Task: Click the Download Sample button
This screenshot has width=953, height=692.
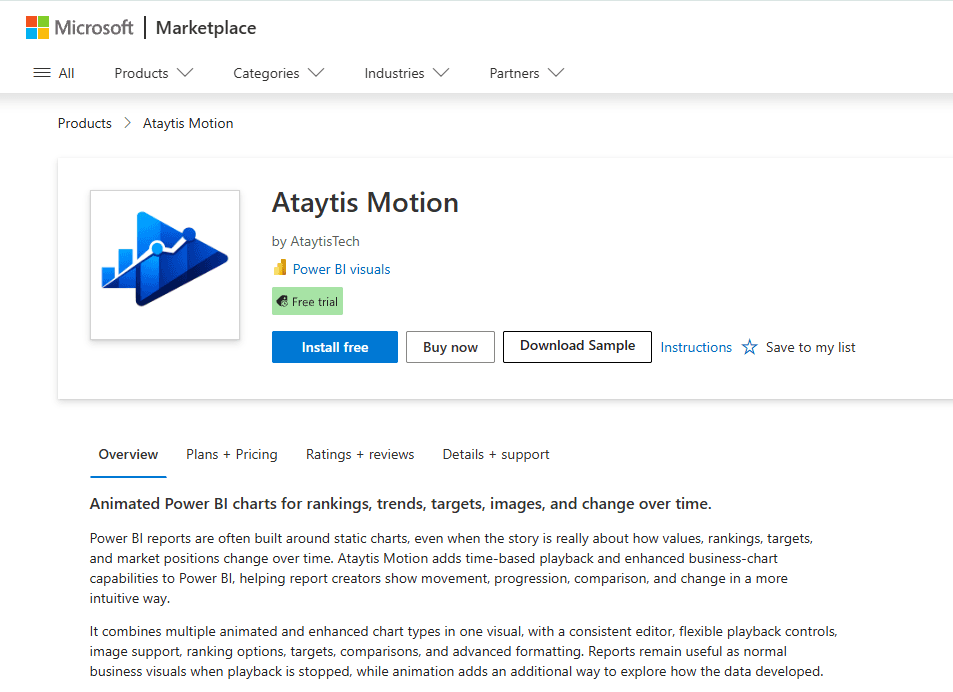Action: click(x=577, y=346)
